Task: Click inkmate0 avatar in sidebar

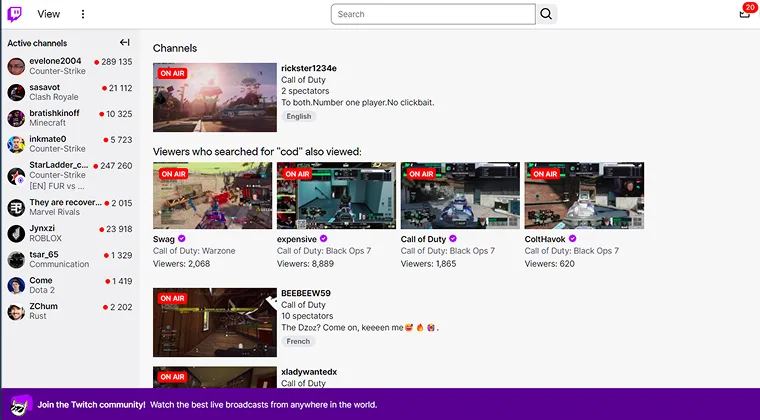Action: point(16,144)
